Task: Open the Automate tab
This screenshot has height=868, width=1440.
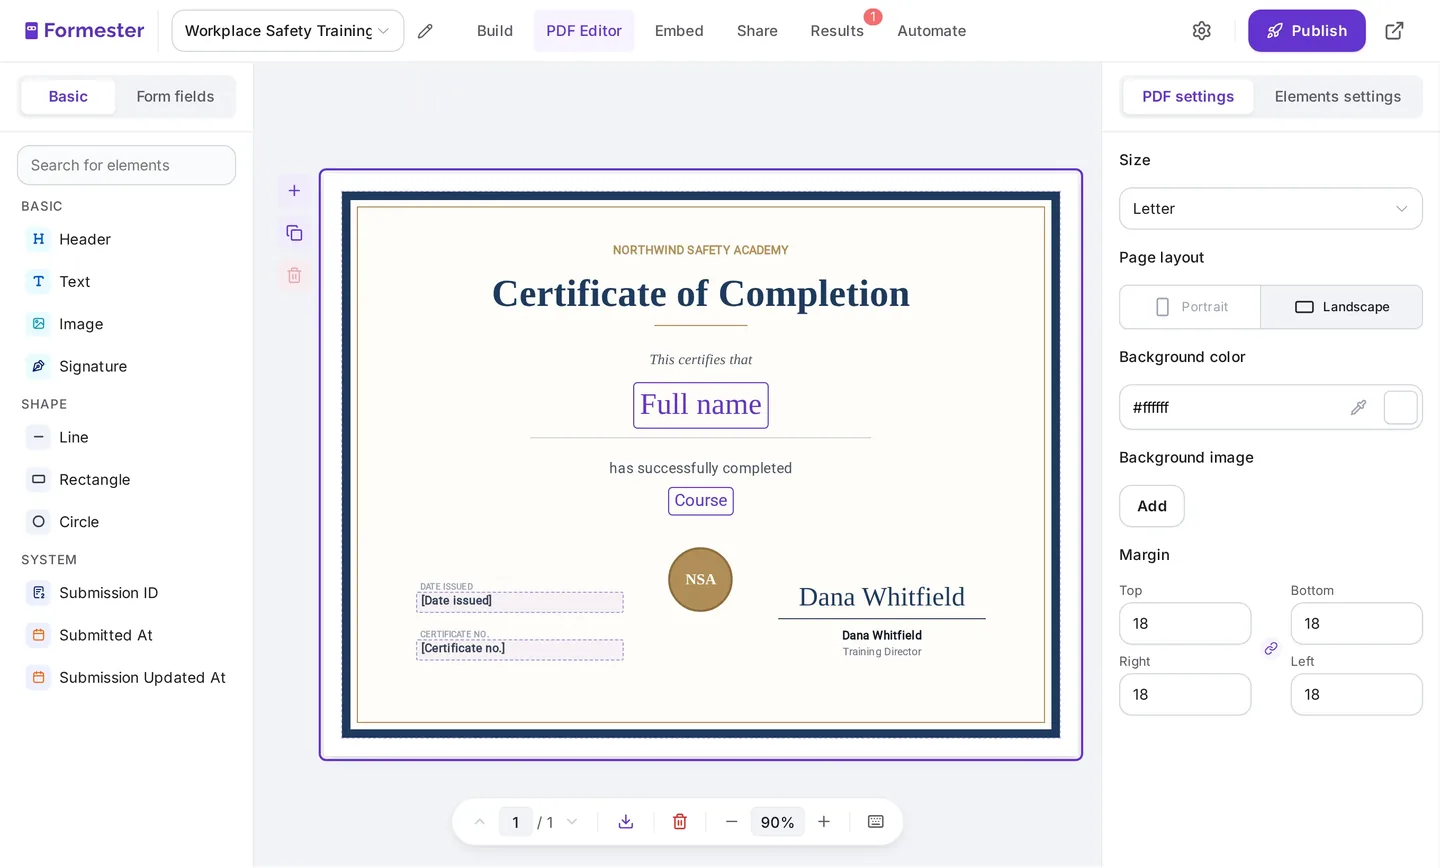Action: [x=932, y=31]
